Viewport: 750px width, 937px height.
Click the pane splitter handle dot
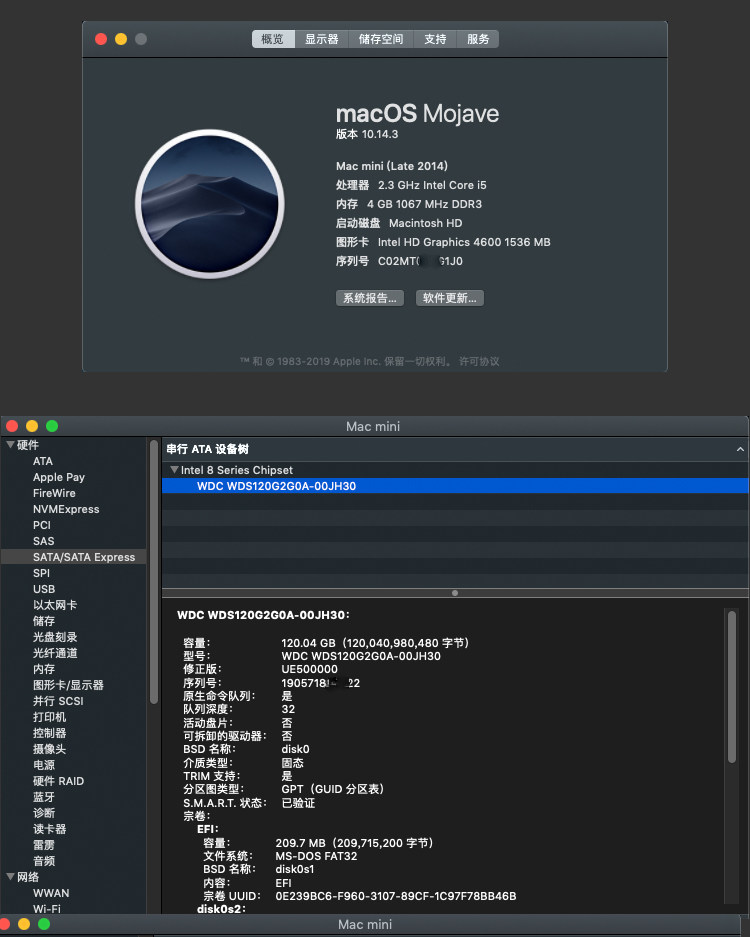coord(455,593)
